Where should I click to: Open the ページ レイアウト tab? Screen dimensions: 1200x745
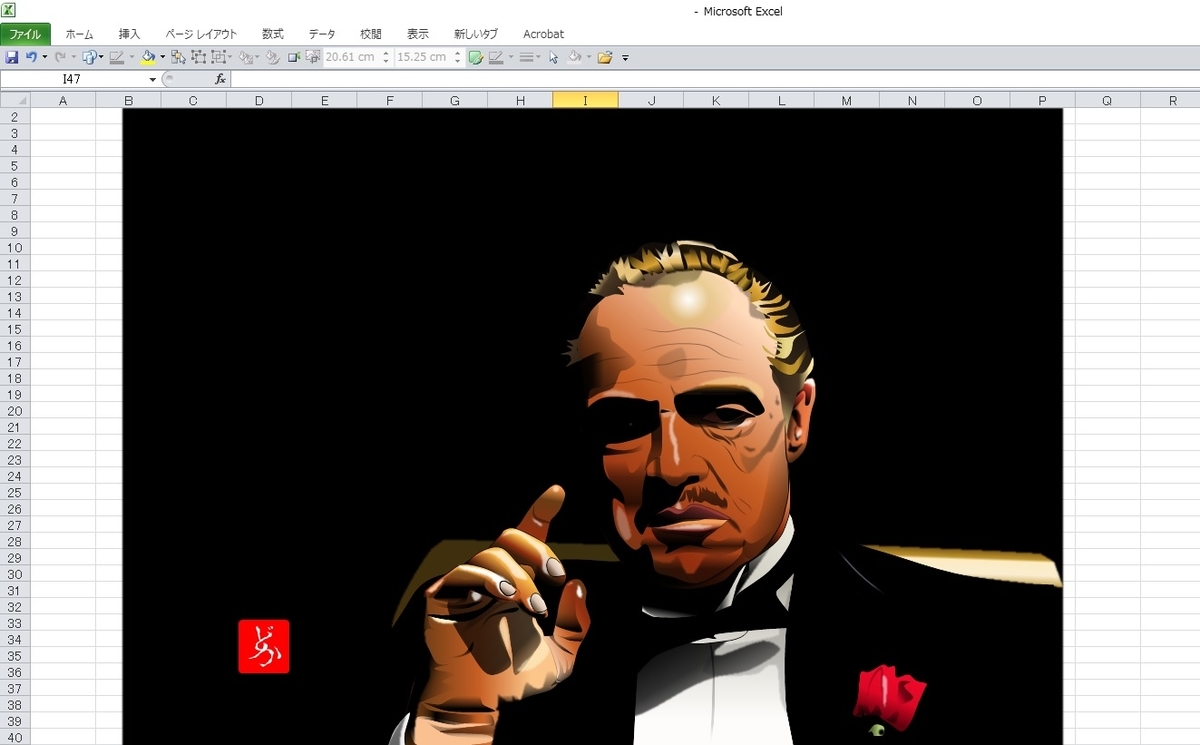point(201,34)
